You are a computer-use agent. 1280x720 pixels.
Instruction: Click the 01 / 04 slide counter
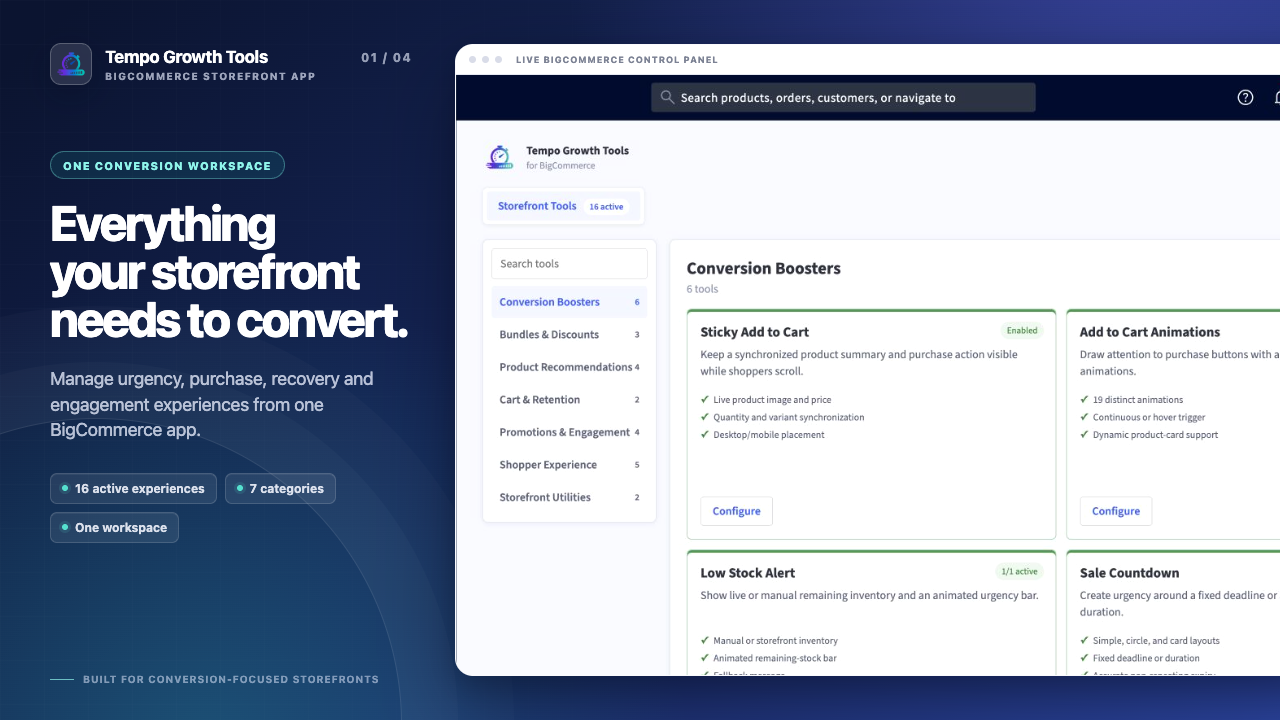386,58
